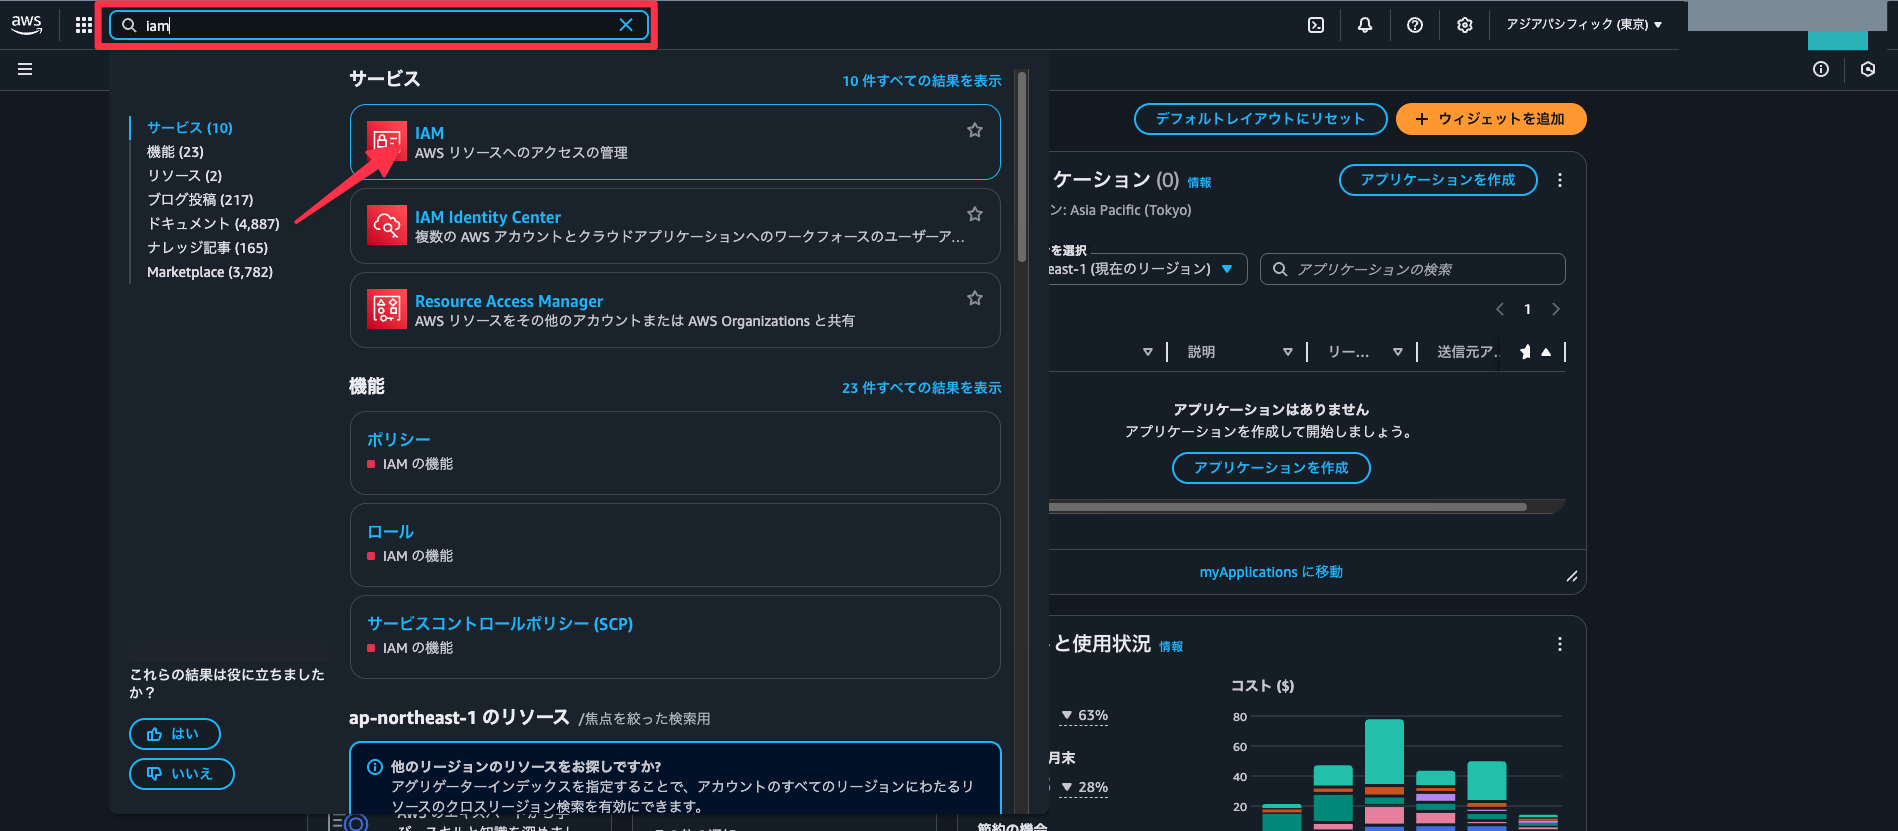Show all 10 service results
Screen dimensions: 1898x831
click(x=922, y=81)
